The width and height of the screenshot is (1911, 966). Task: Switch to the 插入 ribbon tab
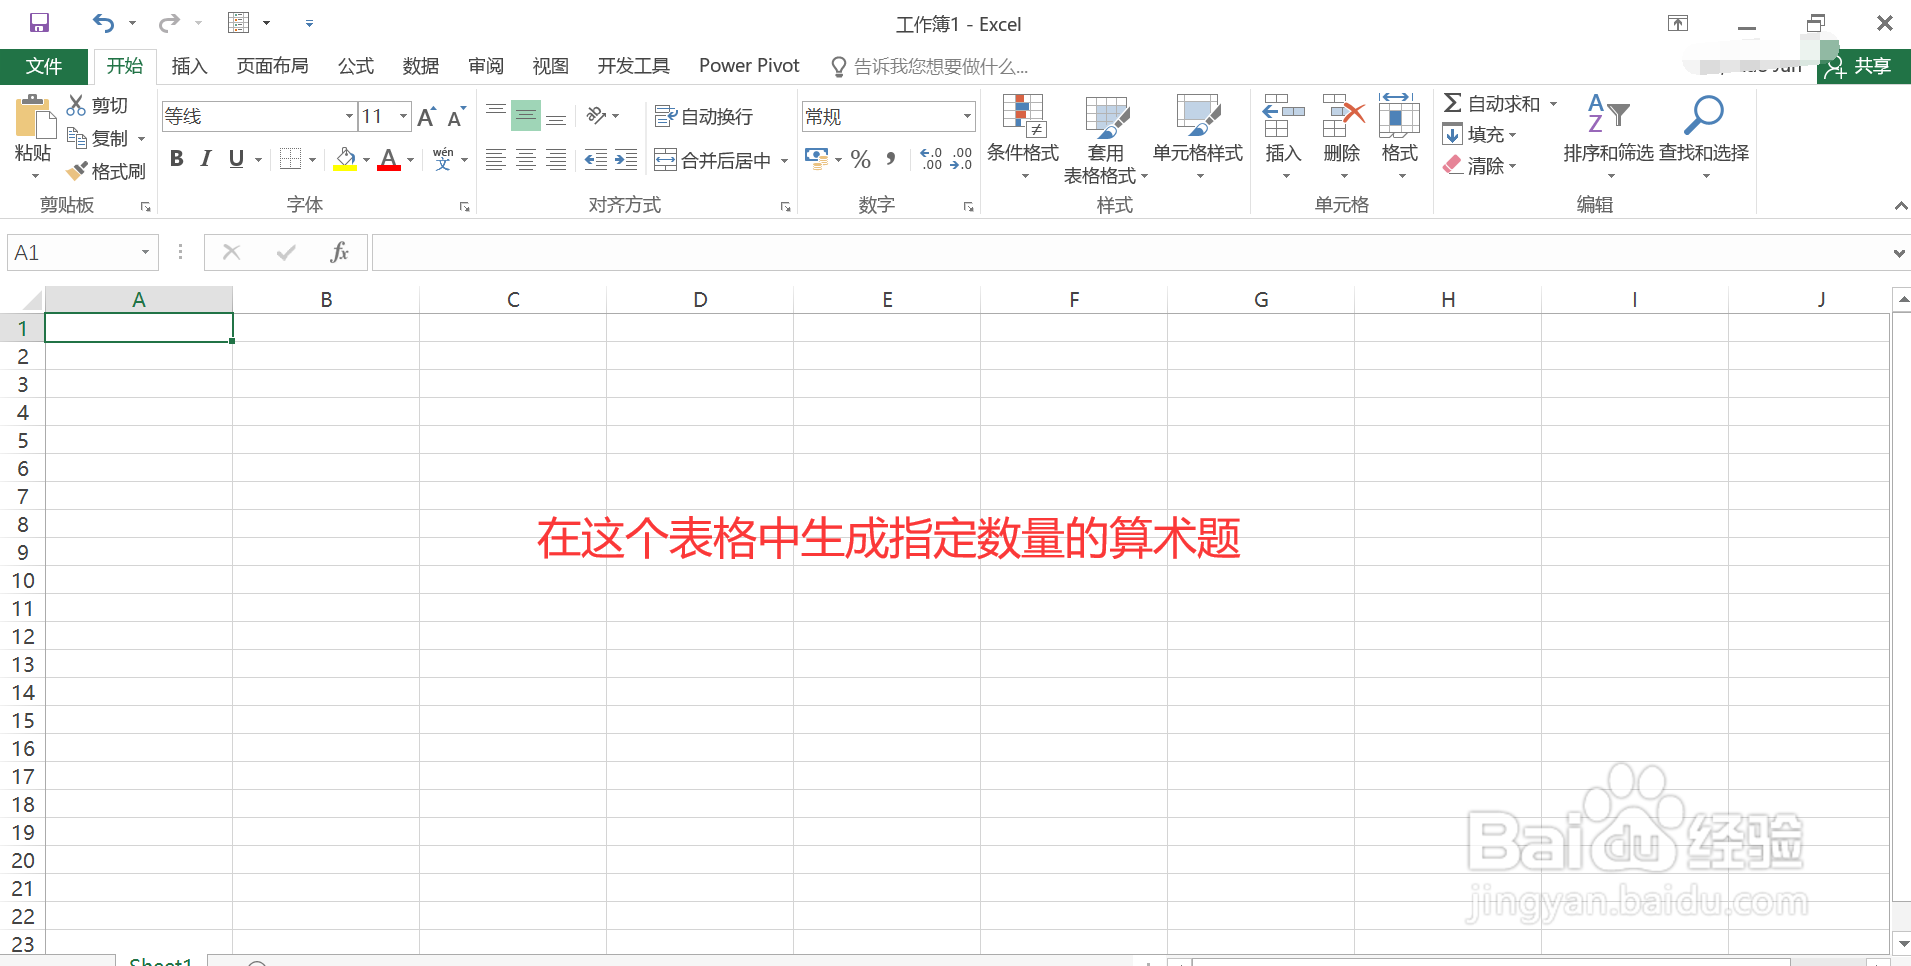click(189, 66)
